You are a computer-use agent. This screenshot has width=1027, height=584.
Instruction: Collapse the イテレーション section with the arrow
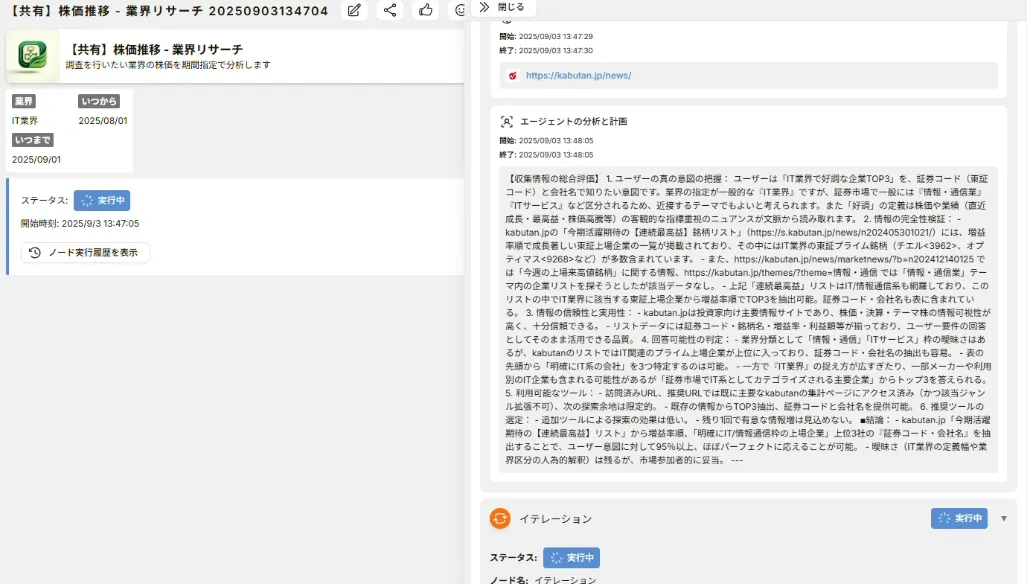click(1003, 518)
